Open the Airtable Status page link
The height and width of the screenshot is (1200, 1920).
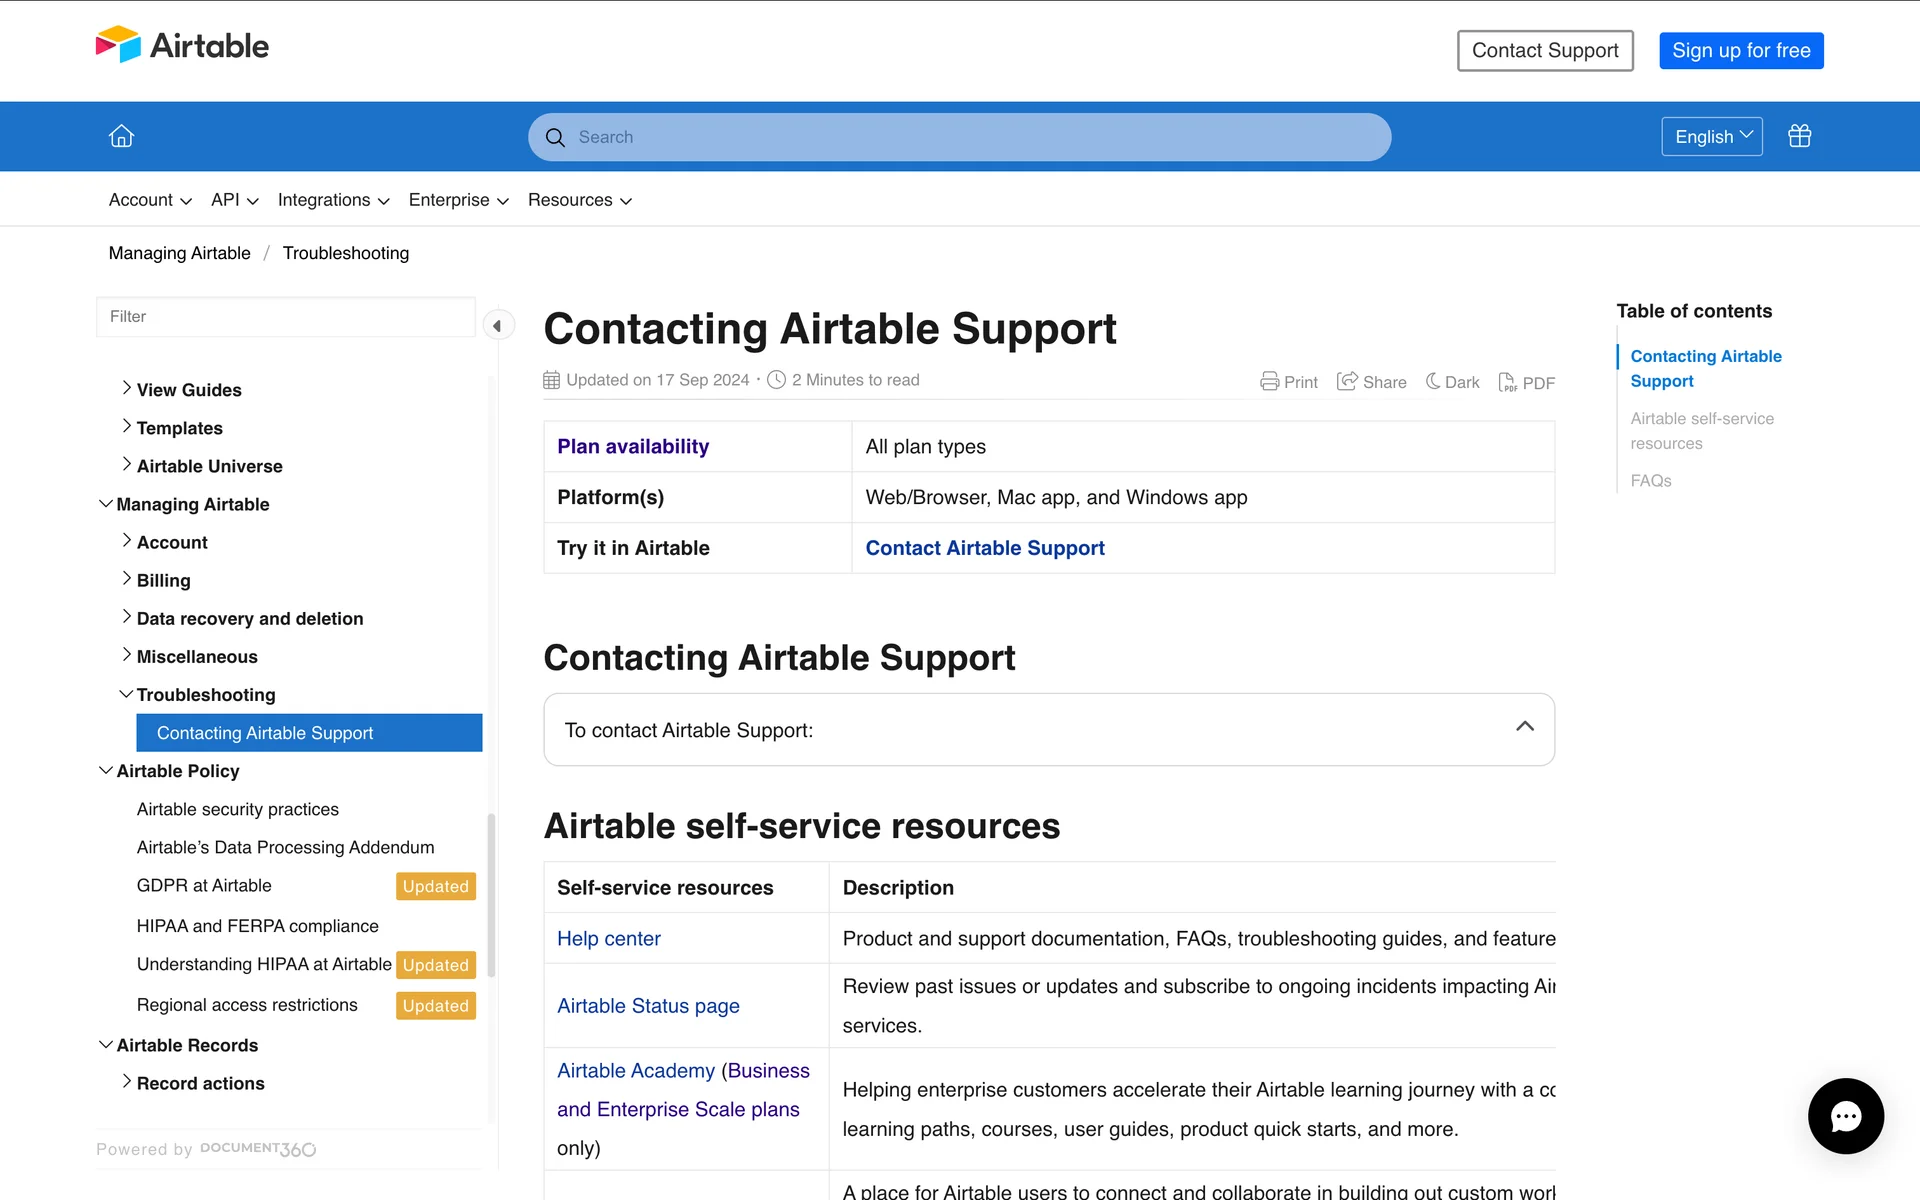(648, 1006)
